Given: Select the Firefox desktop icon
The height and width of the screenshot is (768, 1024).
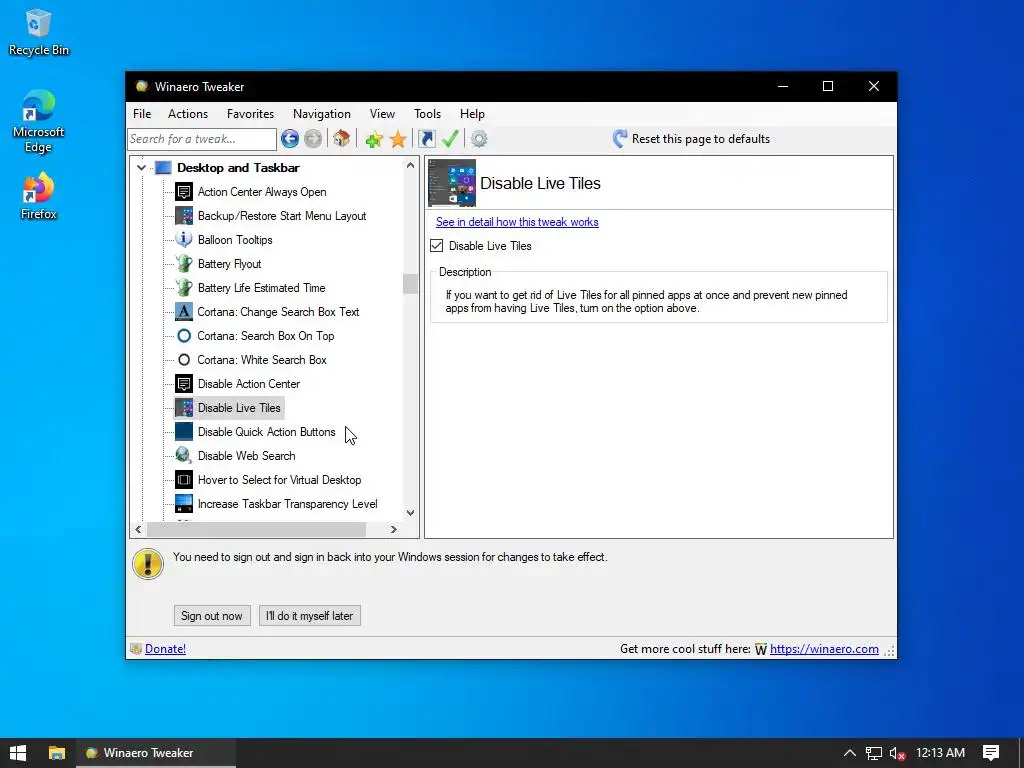Looking at the screenshot, I should (38, 196).
